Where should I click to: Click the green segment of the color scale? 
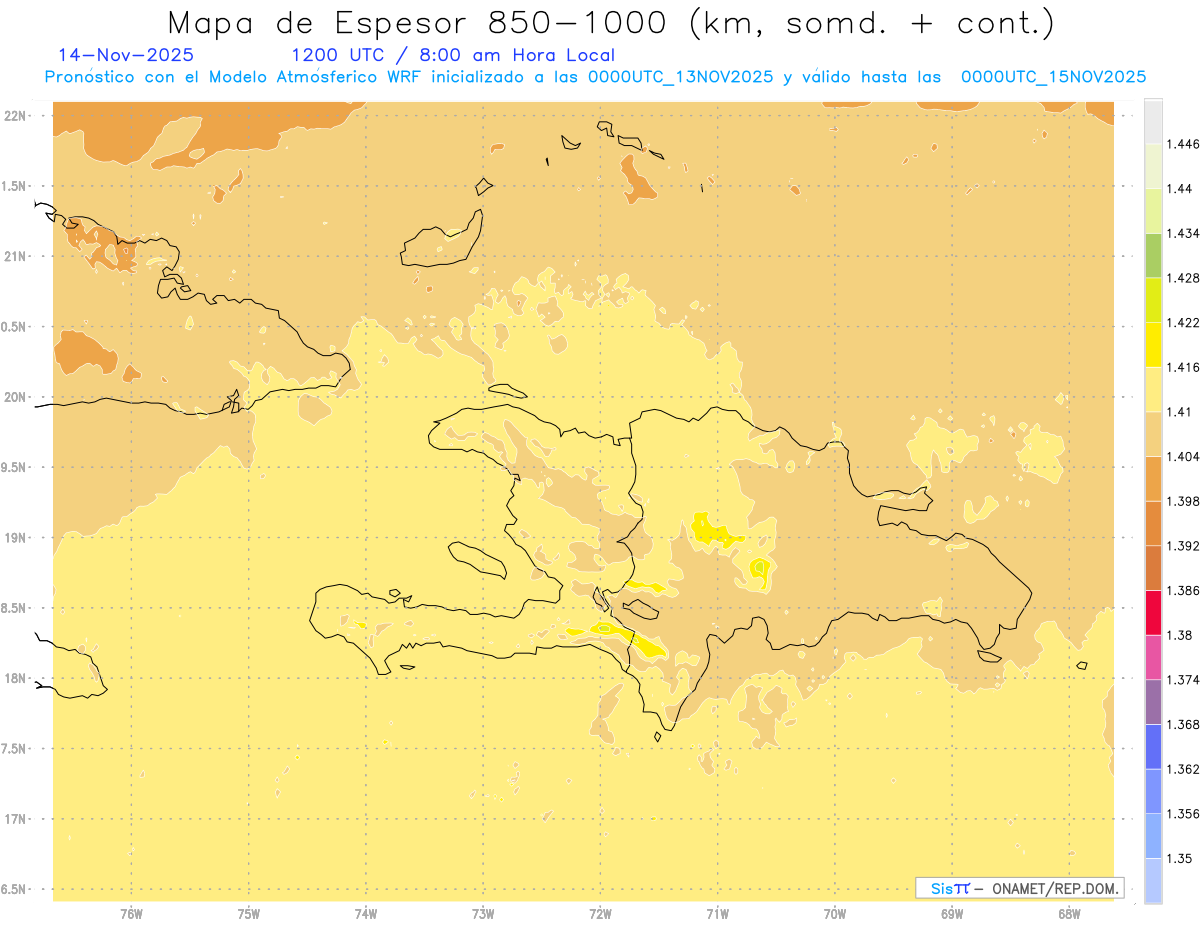1153,255
